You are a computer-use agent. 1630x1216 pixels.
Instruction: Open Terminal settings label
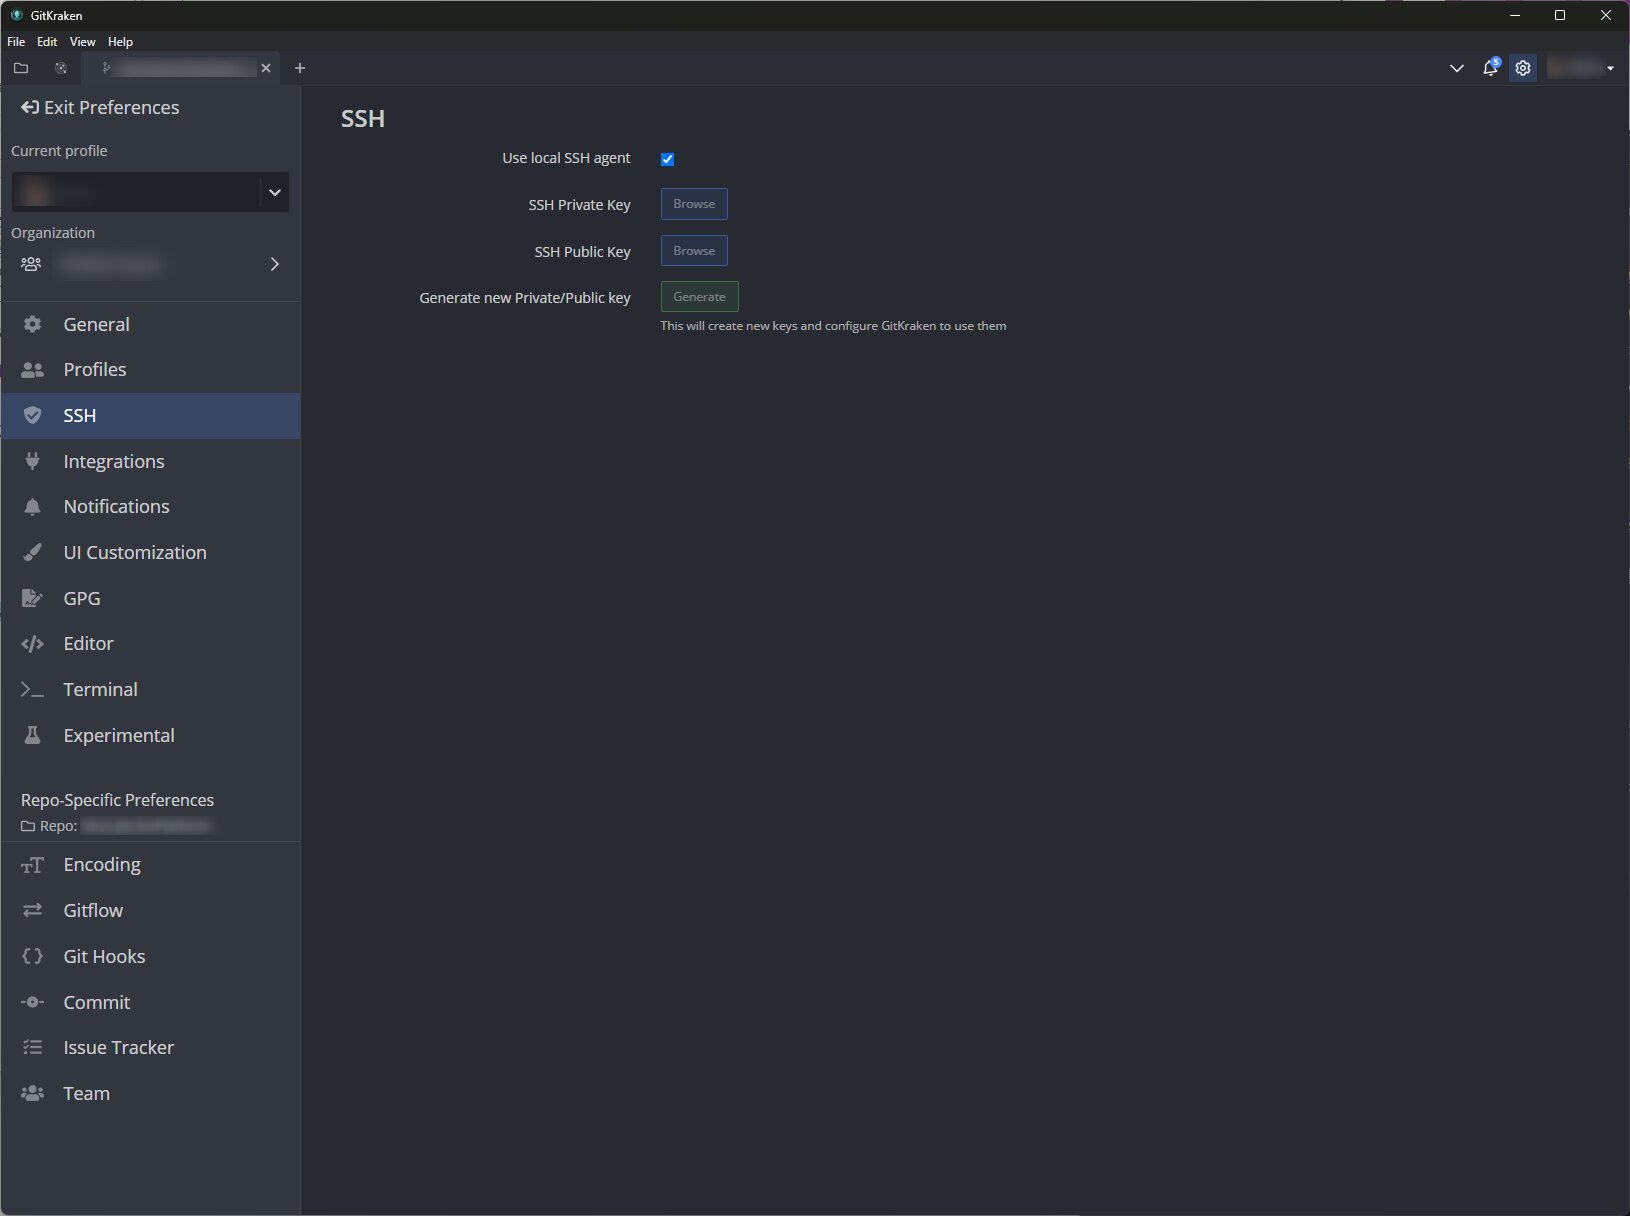(100, 690)
